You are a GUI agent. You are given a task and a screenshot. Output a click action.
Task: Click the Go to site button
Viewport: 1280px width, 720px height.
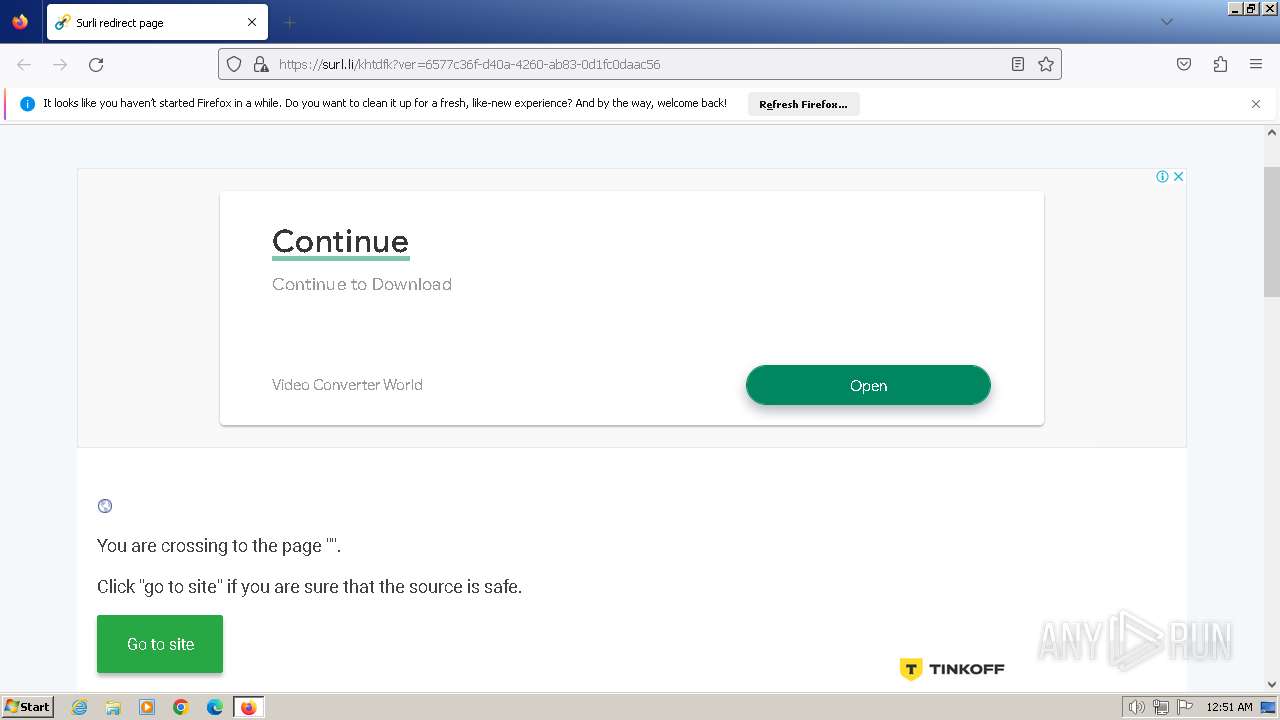tap(160, 644)
